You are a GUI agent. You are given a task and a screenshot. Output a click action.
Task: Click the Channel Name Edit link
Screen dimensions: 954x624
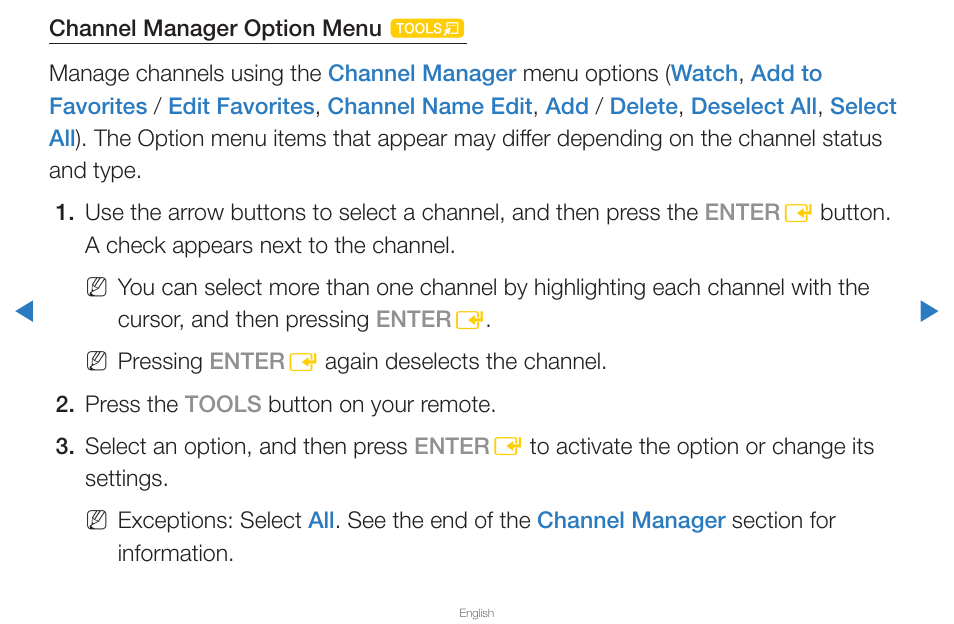(x=430, y=106)
